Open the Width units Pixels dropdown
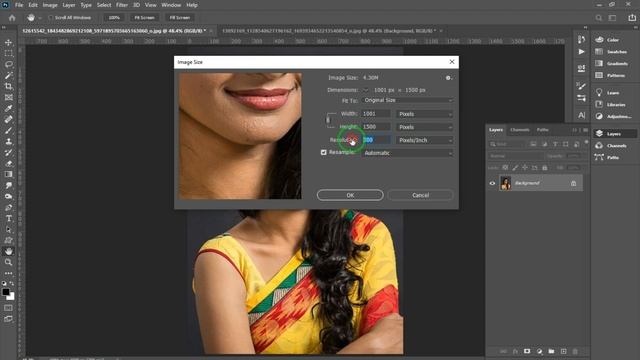 (x=424, y=114)
